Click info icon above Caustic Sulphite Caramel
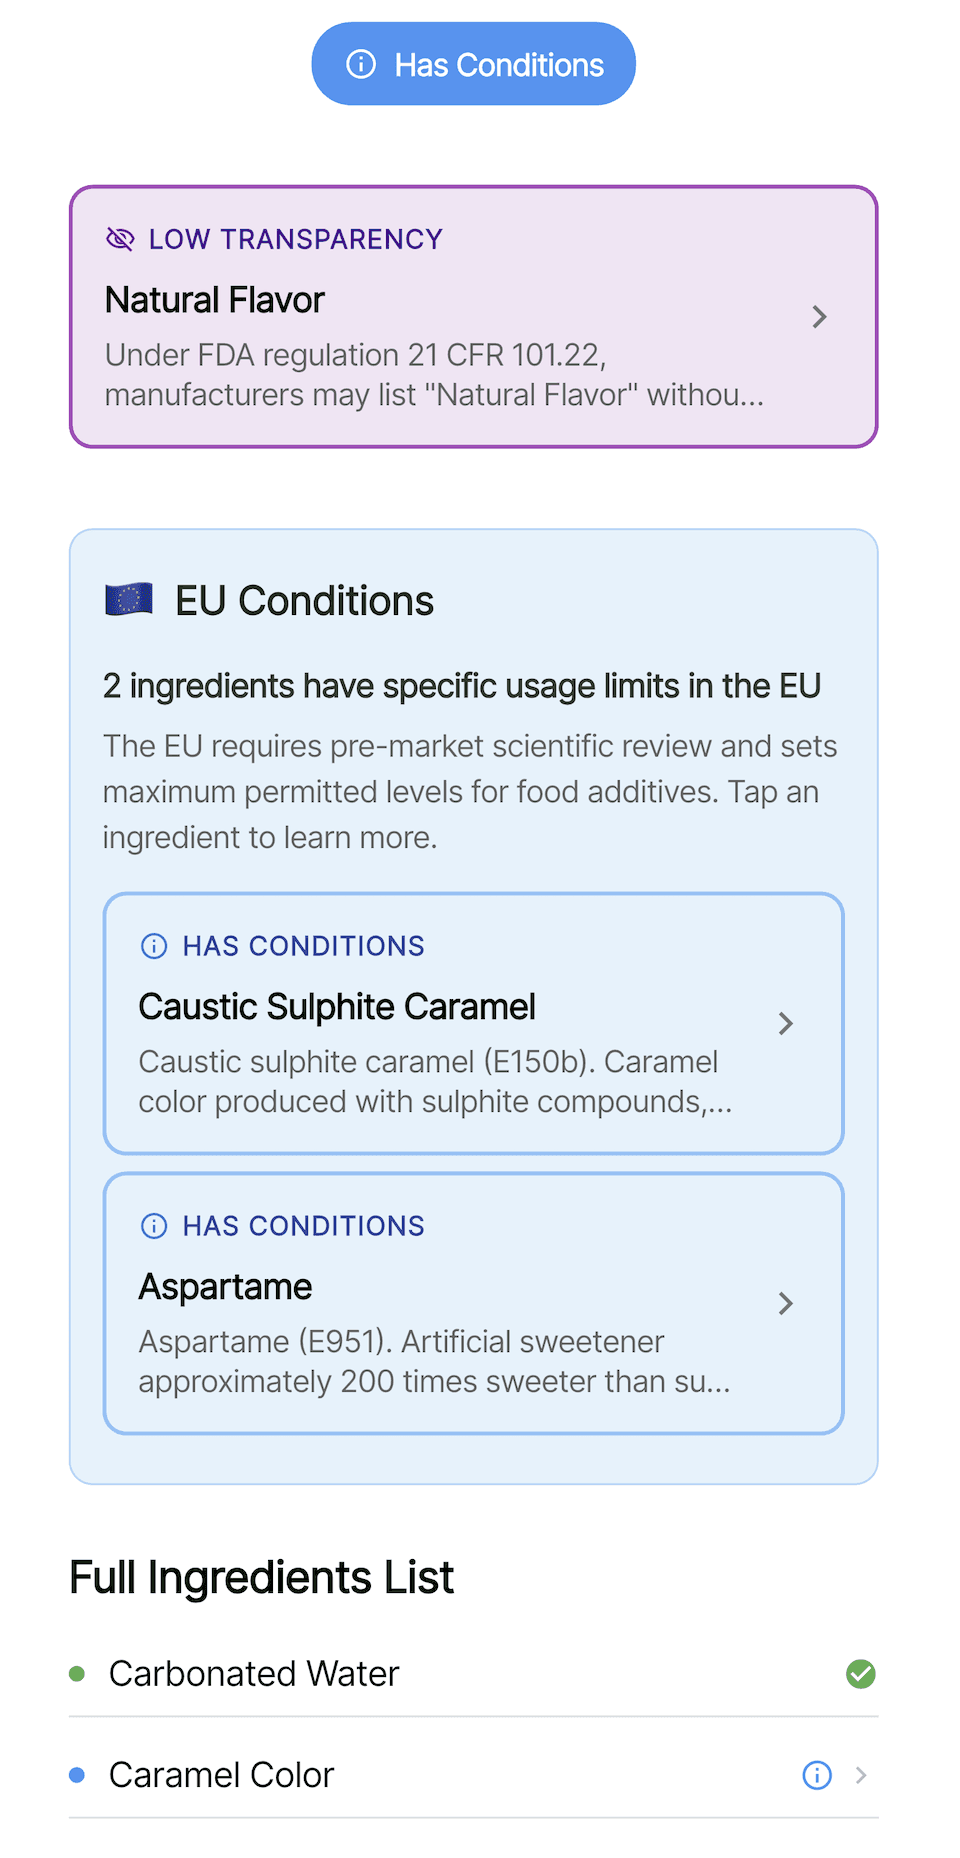 point(154,946)
